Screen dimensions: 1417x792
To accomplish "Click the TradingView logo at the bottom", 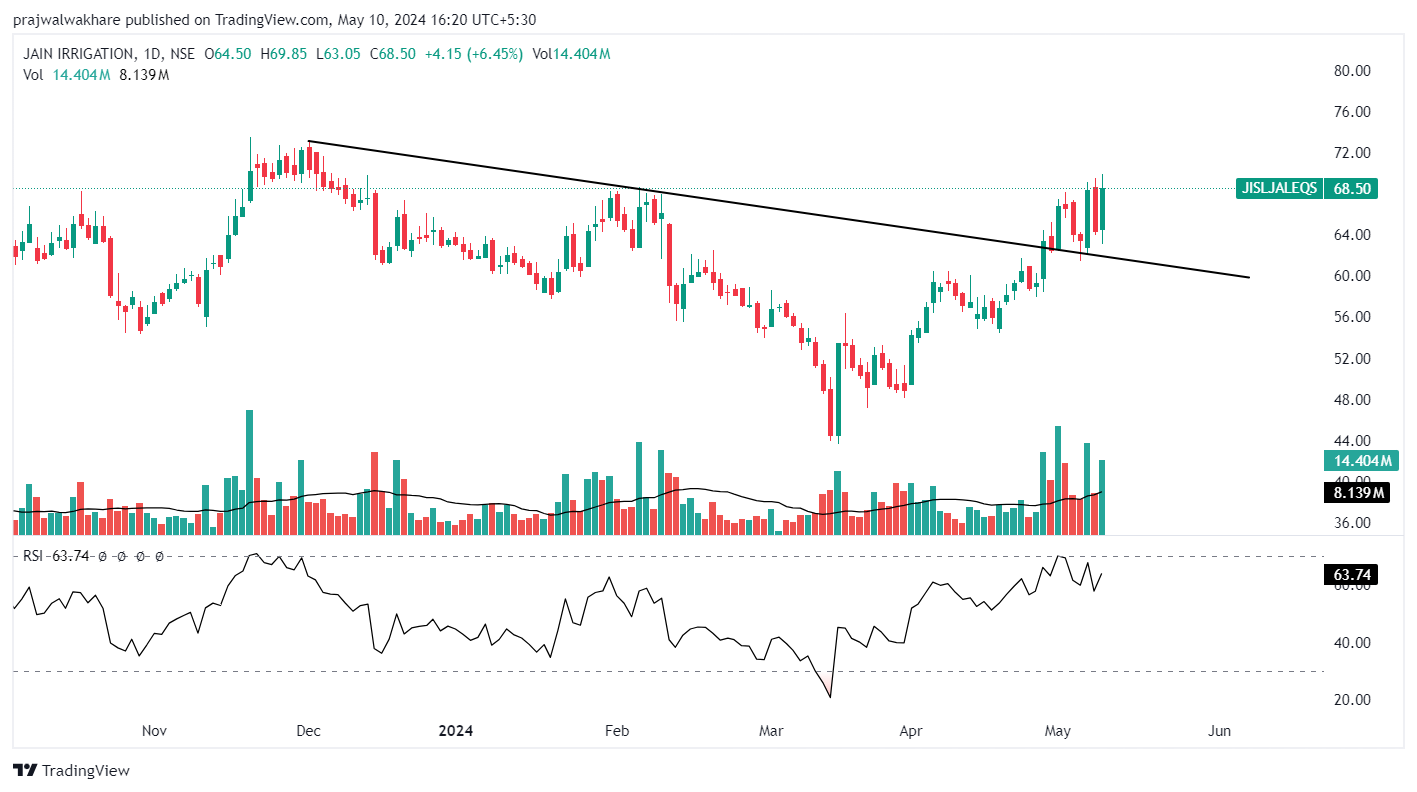I will click(x=71, y=771).
